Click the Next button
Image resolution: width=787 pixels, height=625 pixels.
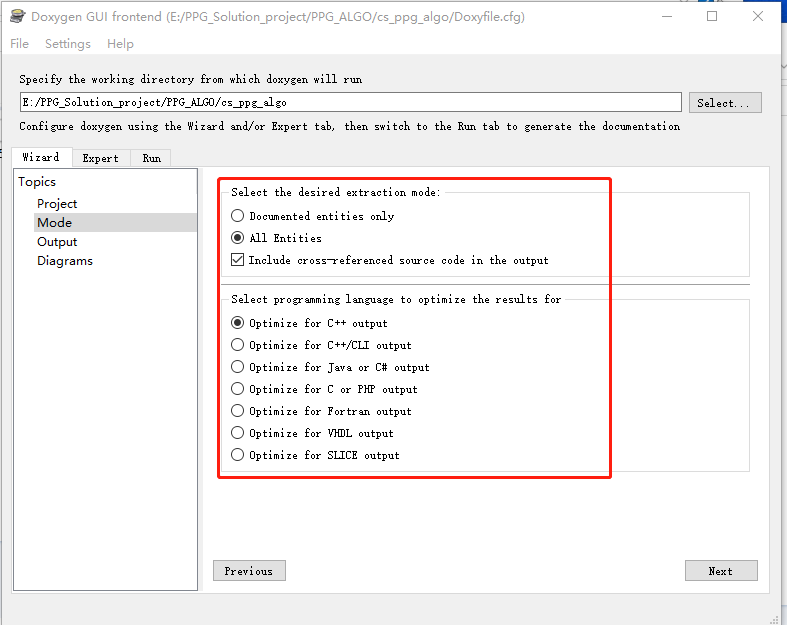tap(721, 571)
